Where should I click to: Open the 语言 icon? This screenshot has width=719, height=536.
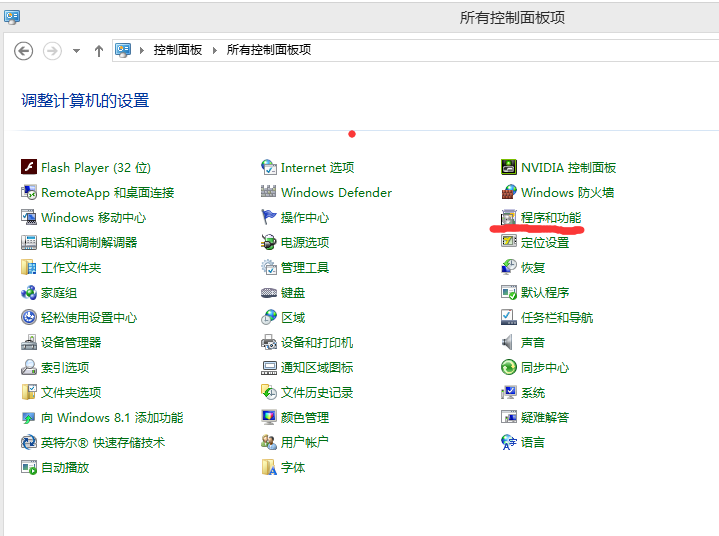[x=509, y=442]
